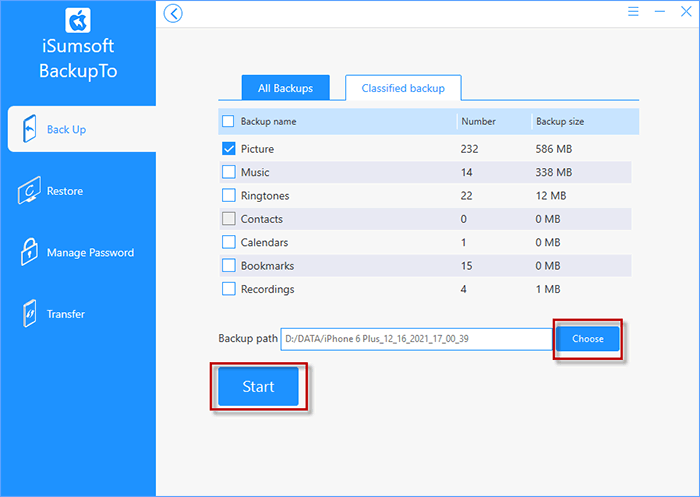Close the BackupTo window
The width and height of the screenshot is (700, 497).
(x=686, y=12)
